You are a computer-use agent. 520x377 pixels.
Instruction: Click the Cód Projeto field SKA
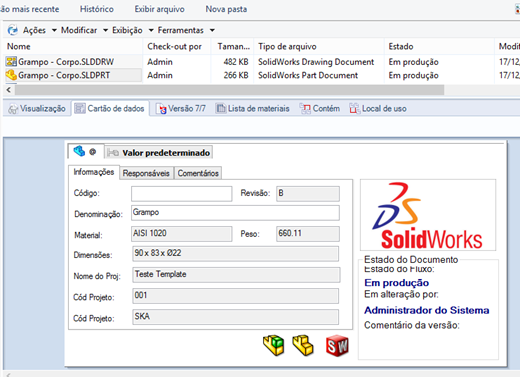coord(235,317)
